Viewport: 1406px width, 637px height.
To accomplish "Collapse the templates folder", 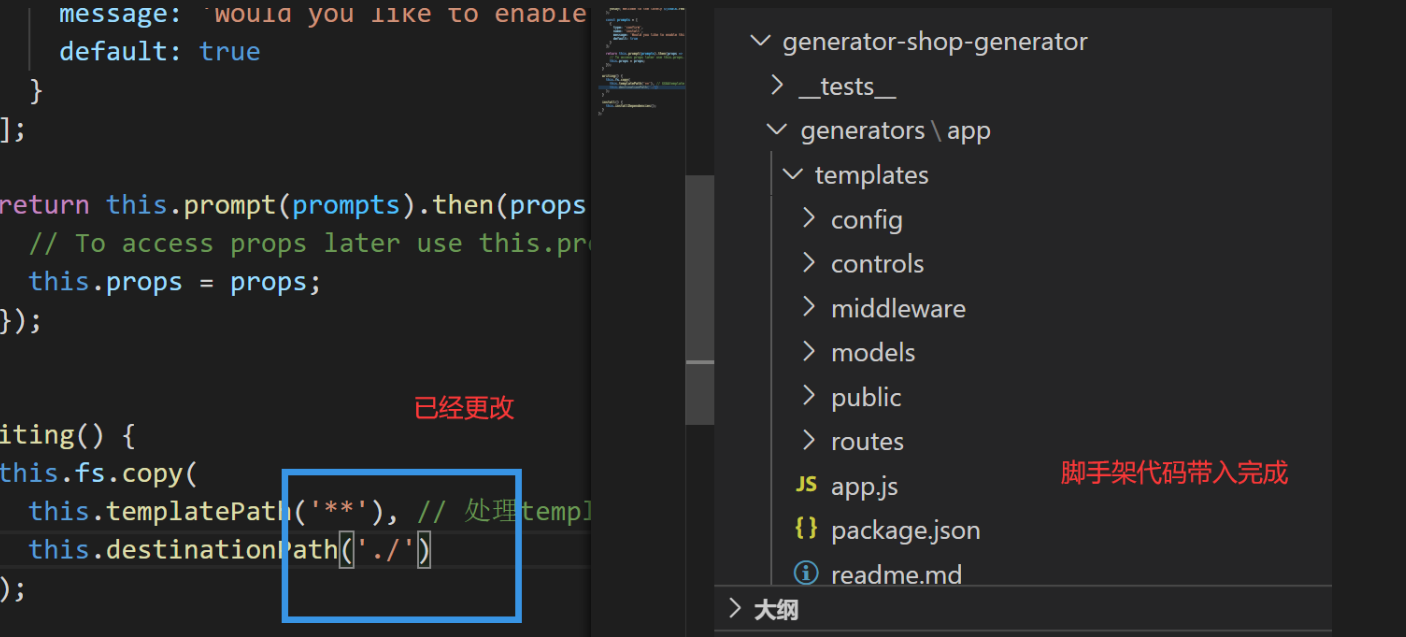I will pyautogui.click(x=793, y=174).
